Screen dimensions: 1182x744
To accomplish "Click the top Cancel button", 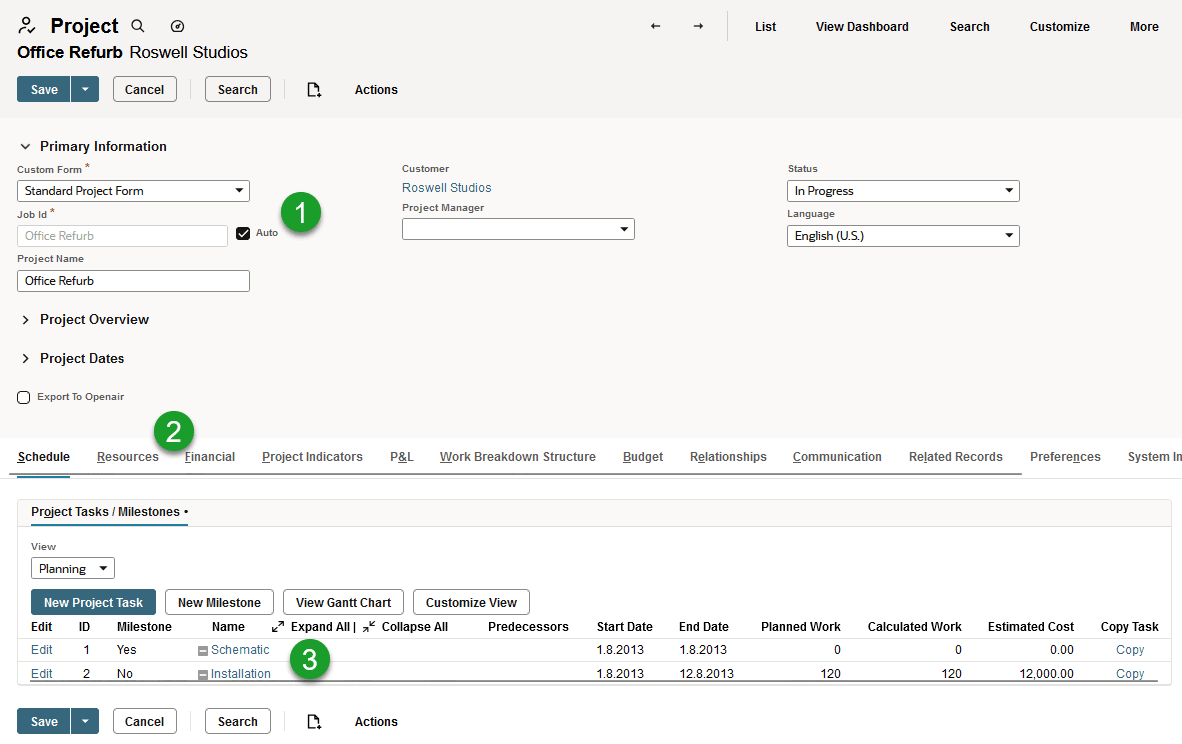I will (145, 89).
